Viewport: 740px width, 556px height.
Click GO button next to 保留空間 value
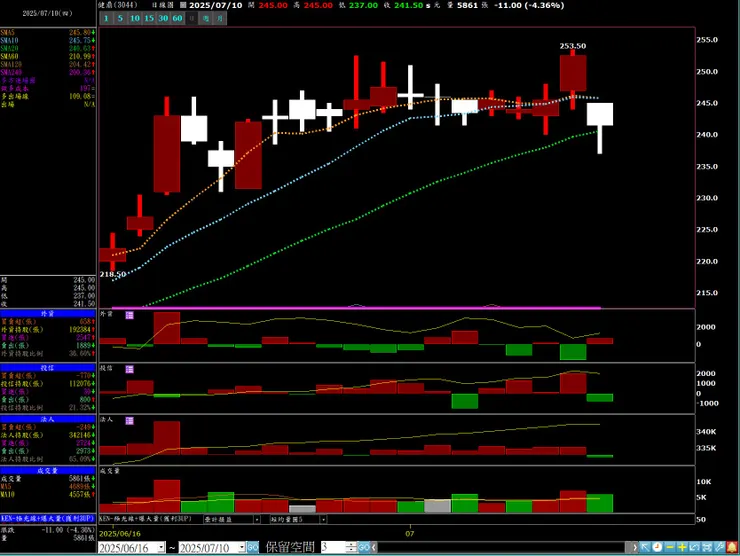point(363,548)
